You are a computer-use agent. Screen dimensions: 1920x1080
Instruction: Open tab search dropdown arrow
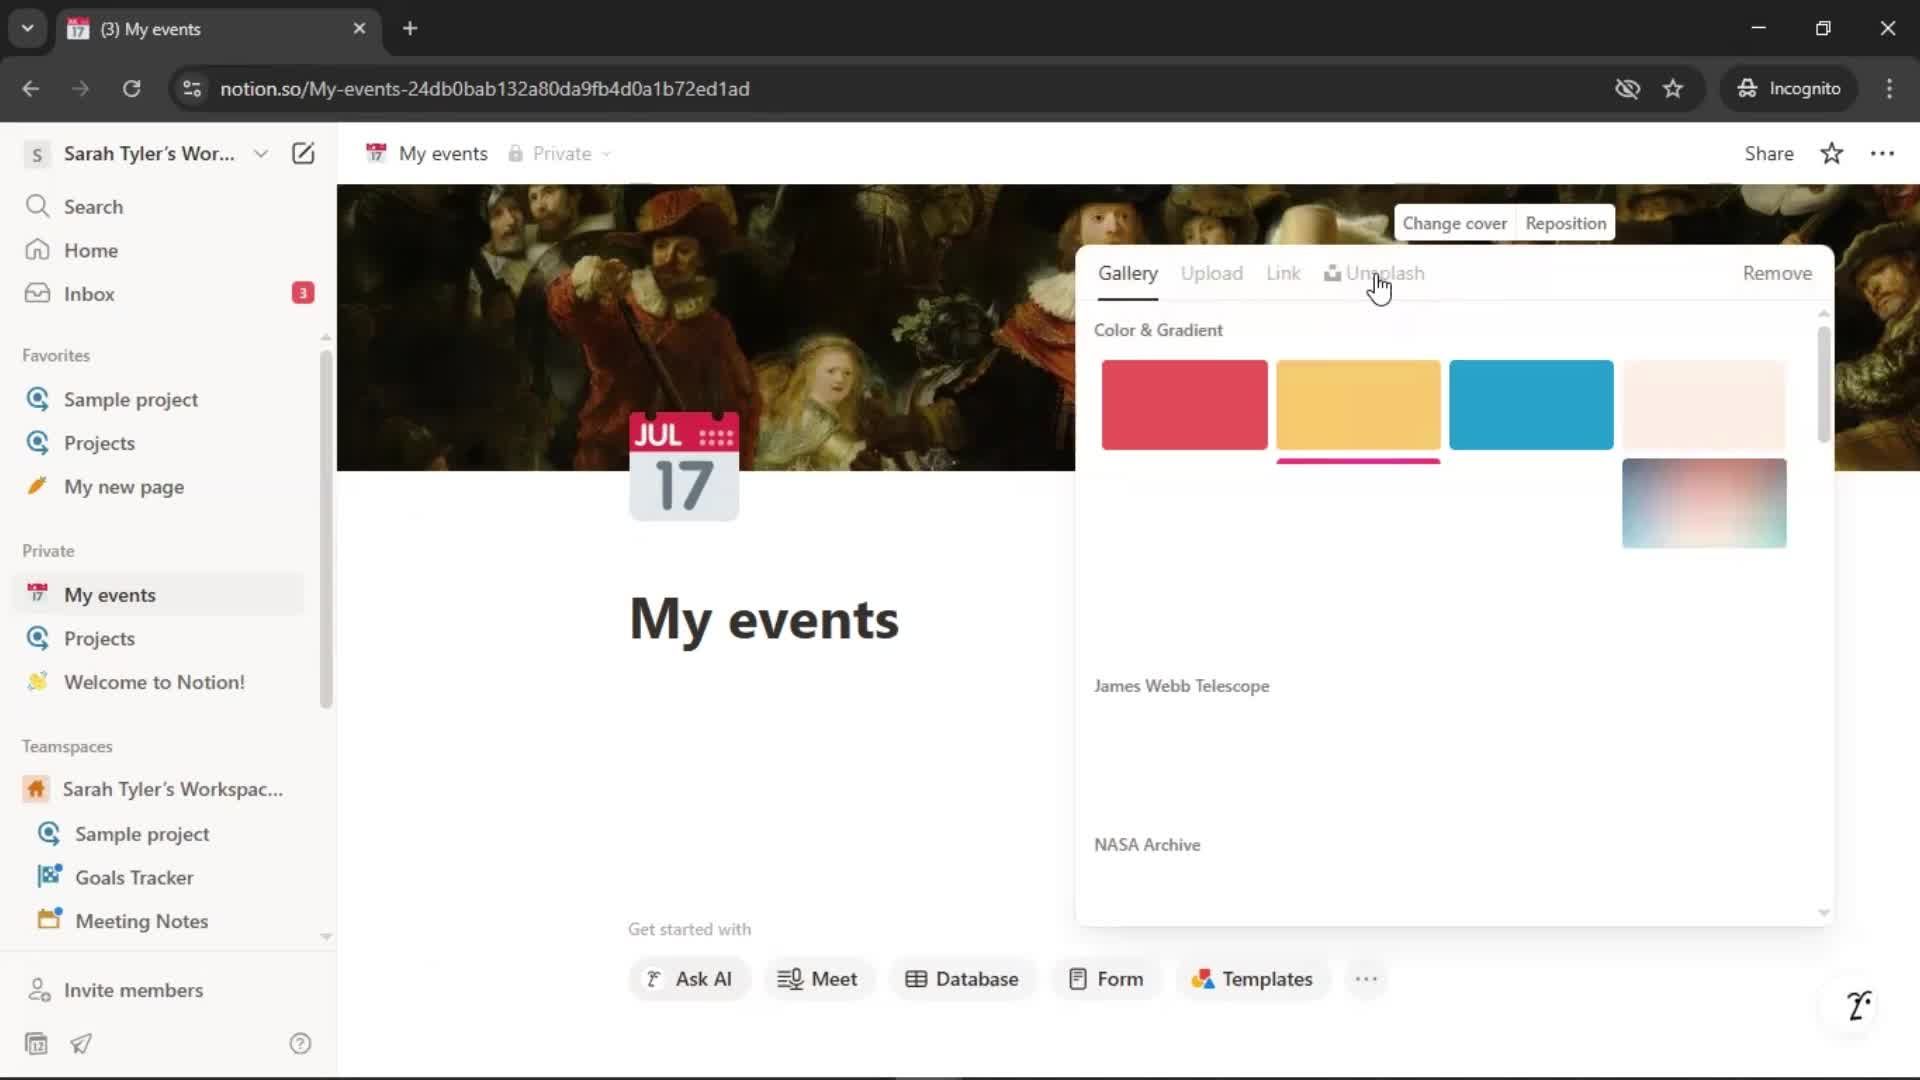tap(28, 28)
